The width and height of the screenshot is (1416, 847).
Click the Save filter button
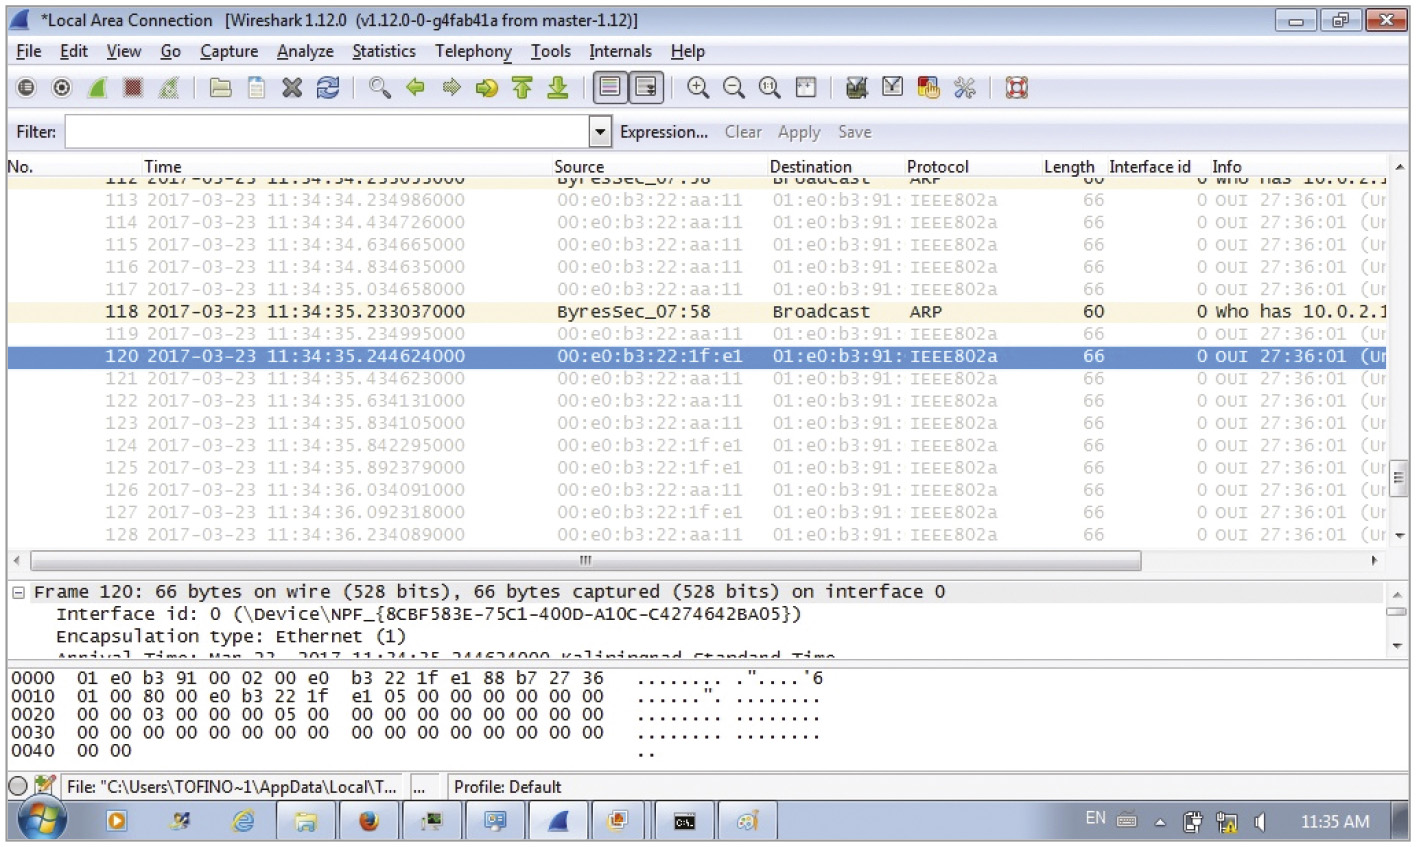[855, 132]
